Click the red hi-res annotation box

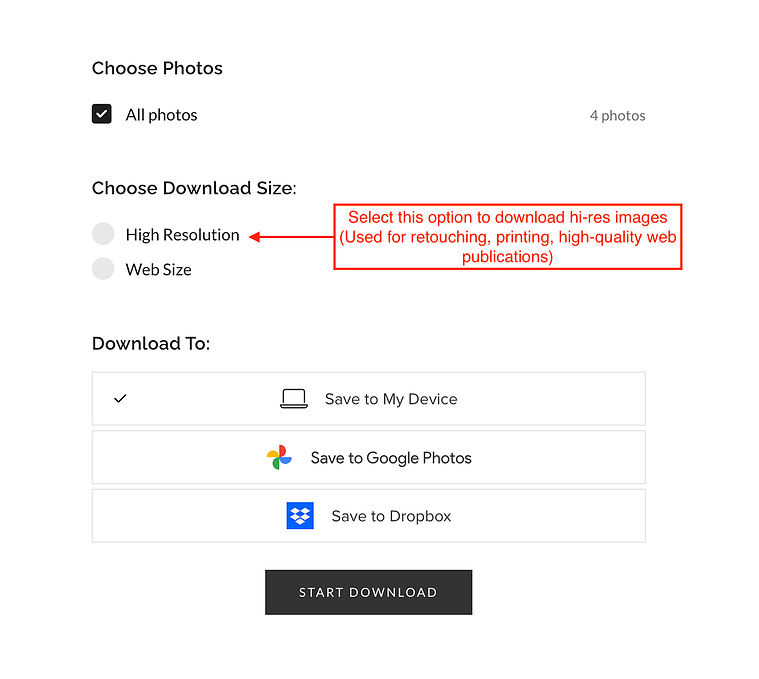508,237
